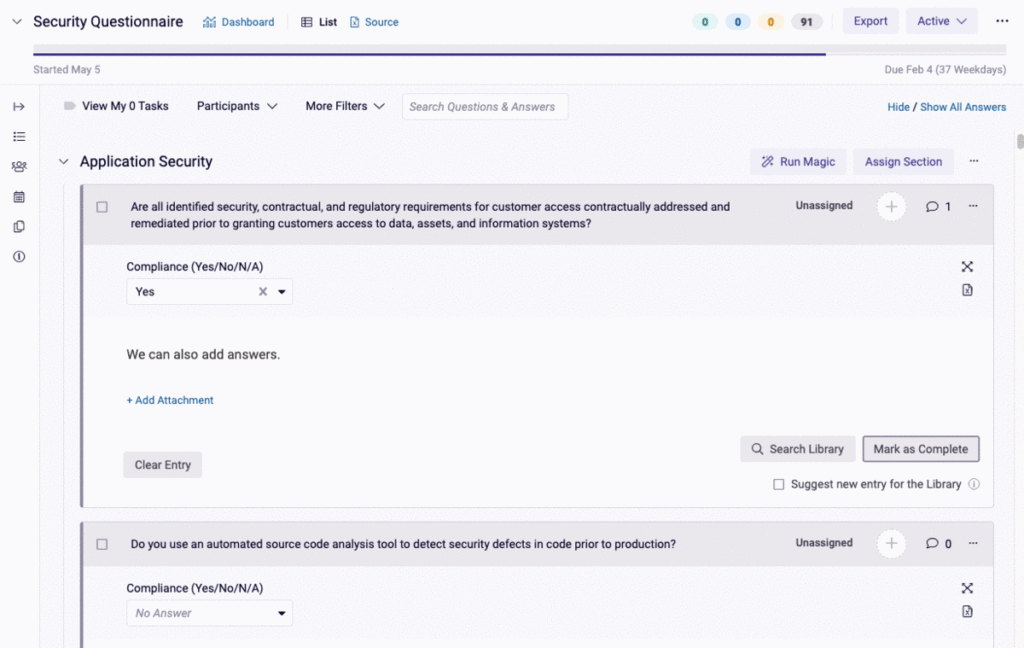The height and width of the screenshot is (648, 1024).
Task: Check the second question's checkbox
Action: coord(101,543)
